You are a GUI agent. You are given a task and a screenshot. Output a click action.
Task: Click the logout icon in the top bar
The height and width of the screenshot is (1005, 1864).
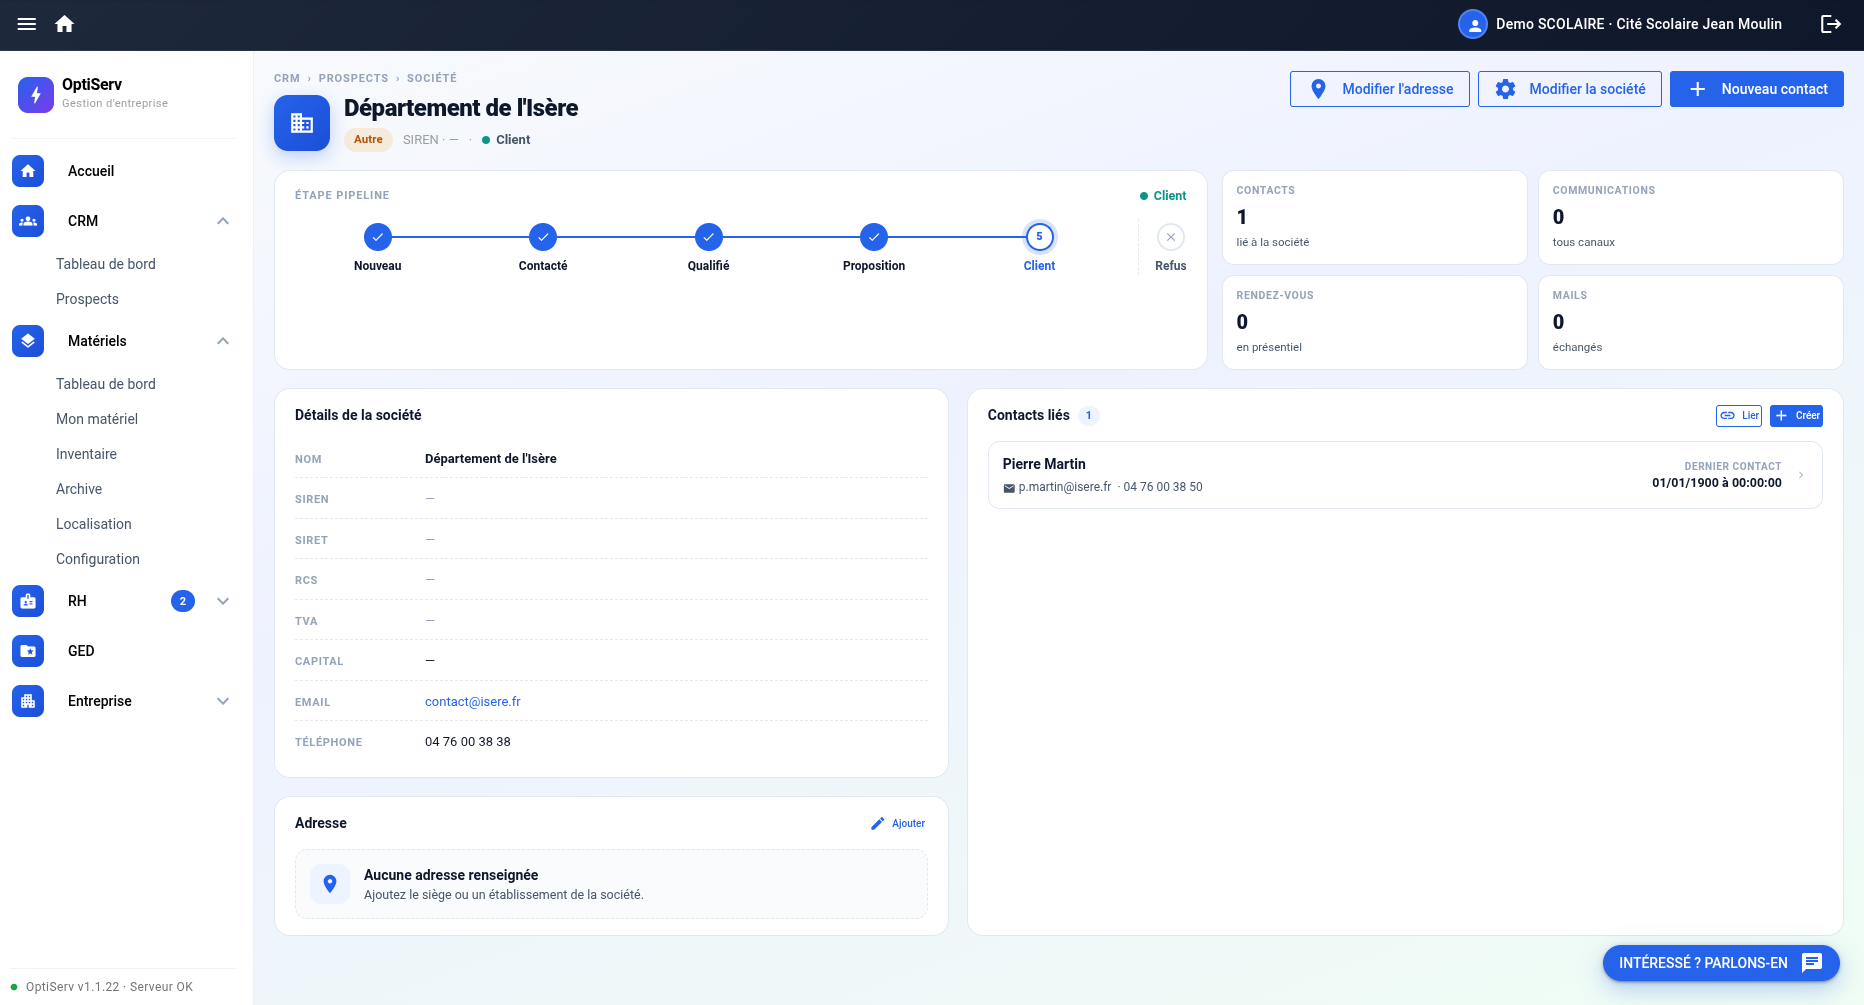tap(1831, 24)
